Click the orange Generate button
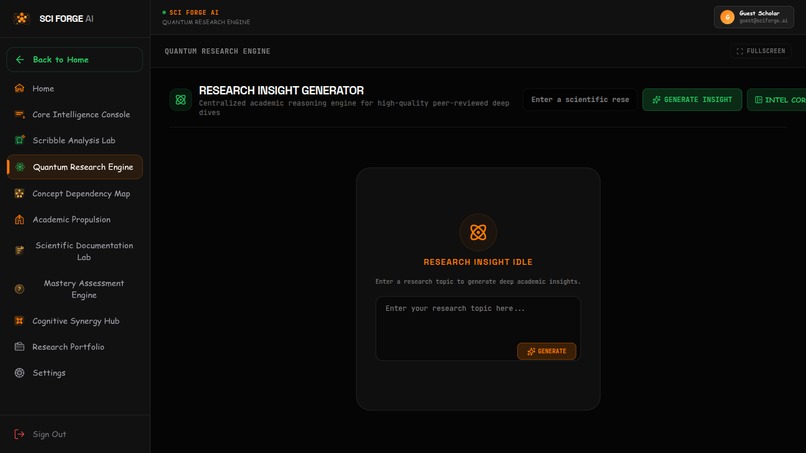 pyautogui.click(x=546, y=351)
